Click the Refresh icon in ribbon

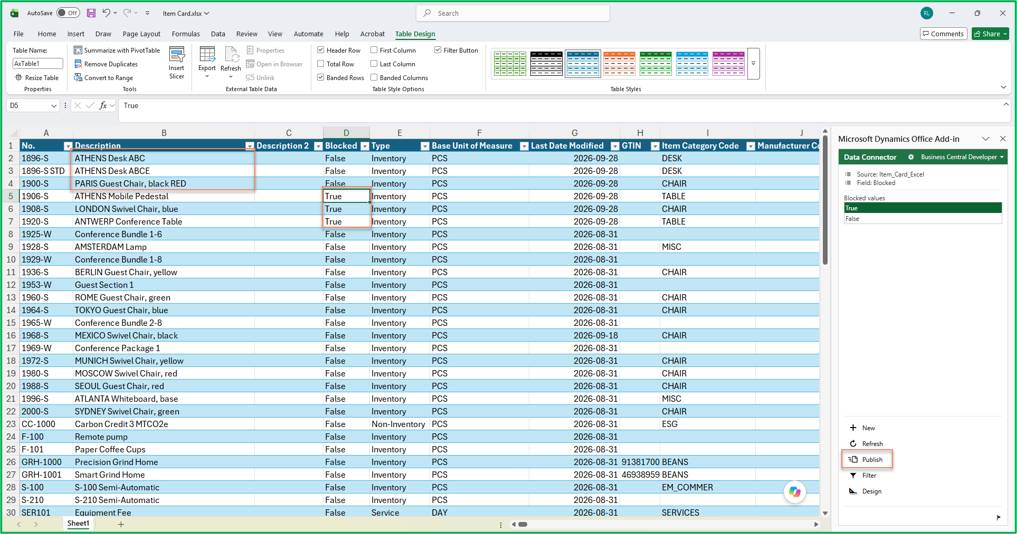click(x=231, y=62)
